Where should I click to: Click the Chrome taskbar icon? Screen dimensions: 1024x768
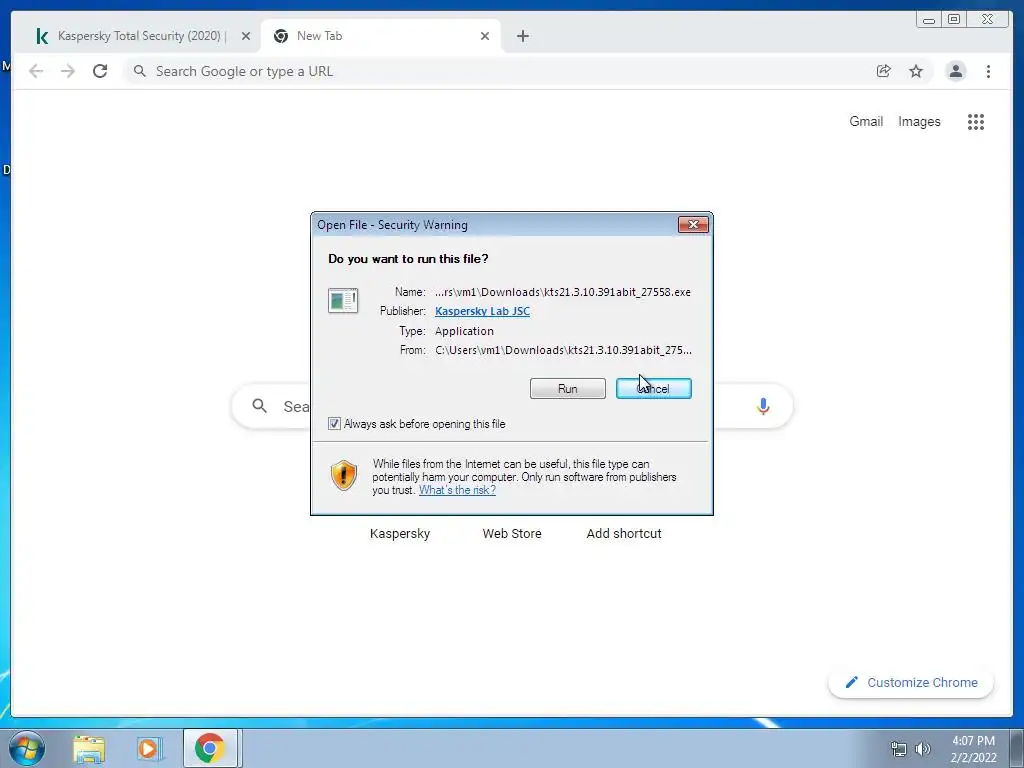click(x=209, y=748)
